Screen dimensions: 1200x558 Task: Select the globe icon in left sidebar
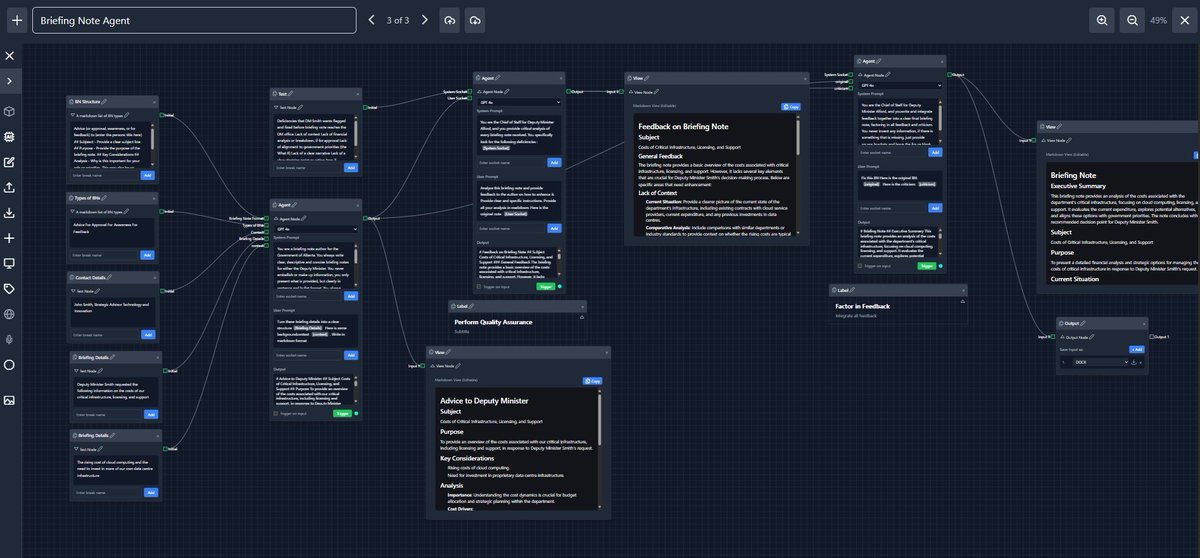point(9,314)
